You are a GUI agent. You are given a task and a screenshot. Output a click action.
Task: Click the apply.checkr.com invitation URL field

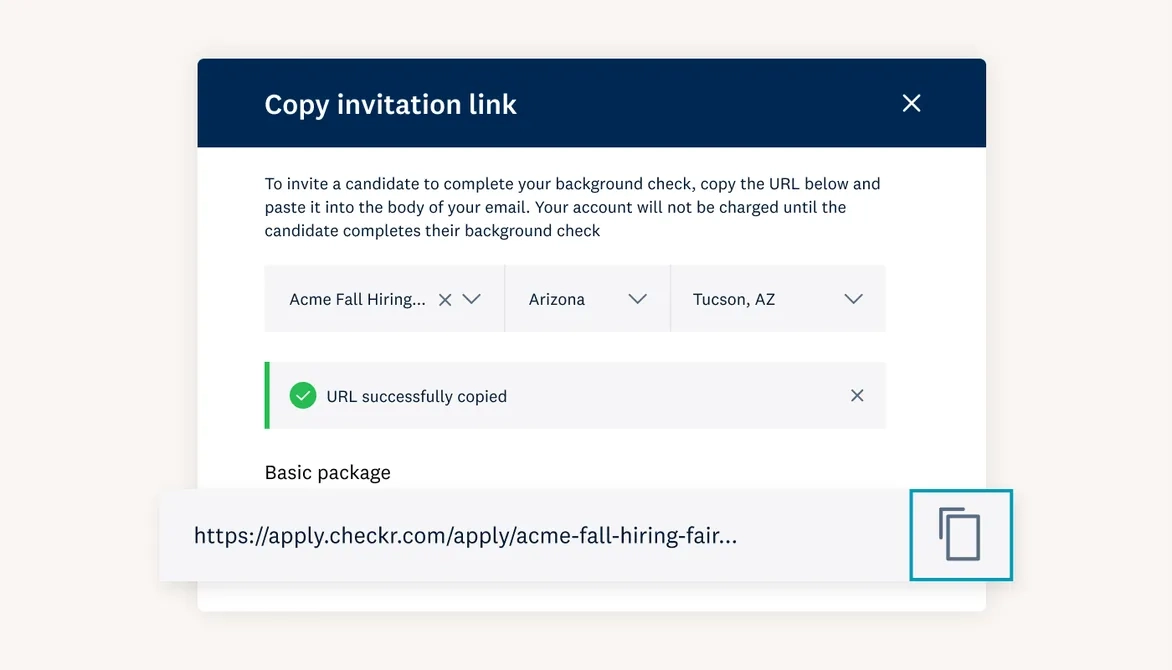(534, 535)
